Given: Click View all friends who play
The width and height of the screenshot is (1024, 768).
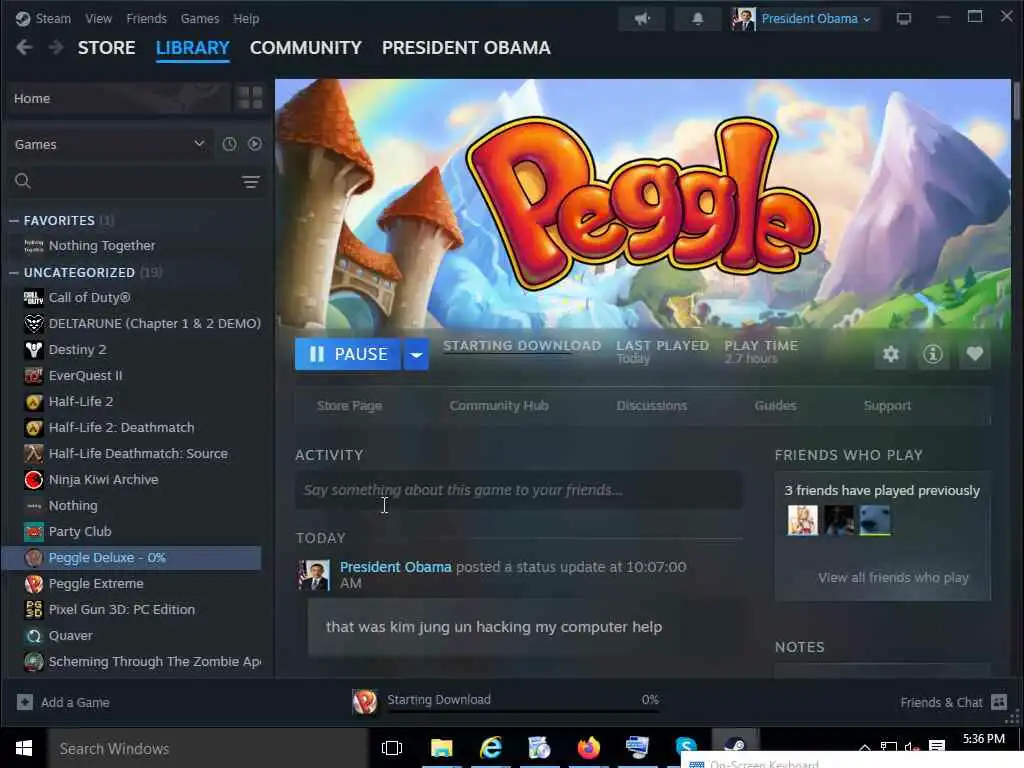Looking at the screenshot, I should 893,577.
